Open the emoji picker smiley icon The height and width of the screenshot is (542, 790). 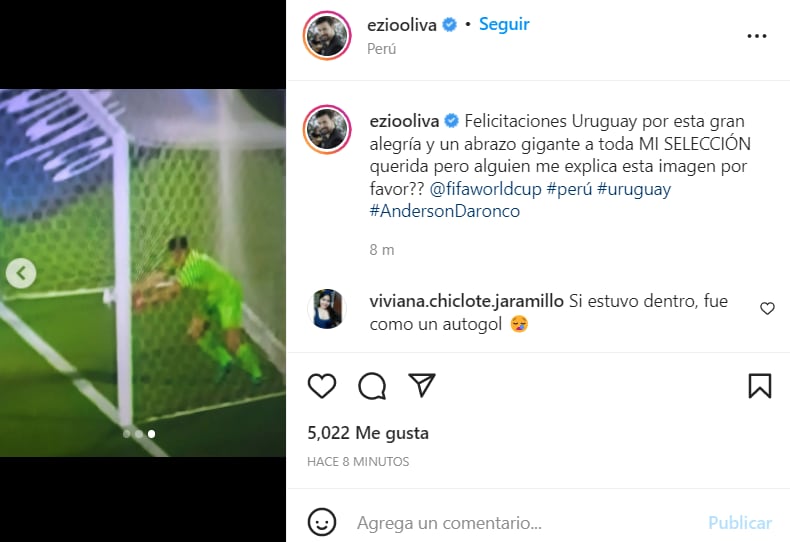[321, 522]
